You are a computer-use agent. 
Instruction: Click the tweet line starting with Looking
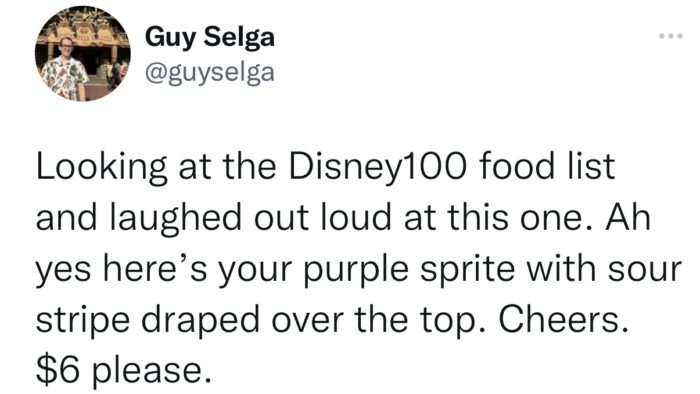tap(325, 168)
